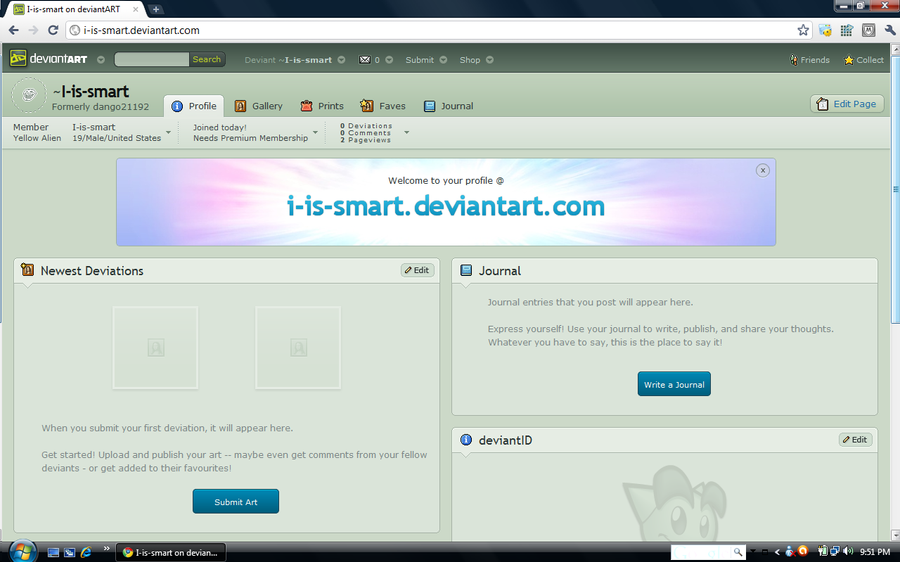Open the Chrome wrench menu
The width and height of the screenshot is (900, 562).
click(x=890, y=30)
